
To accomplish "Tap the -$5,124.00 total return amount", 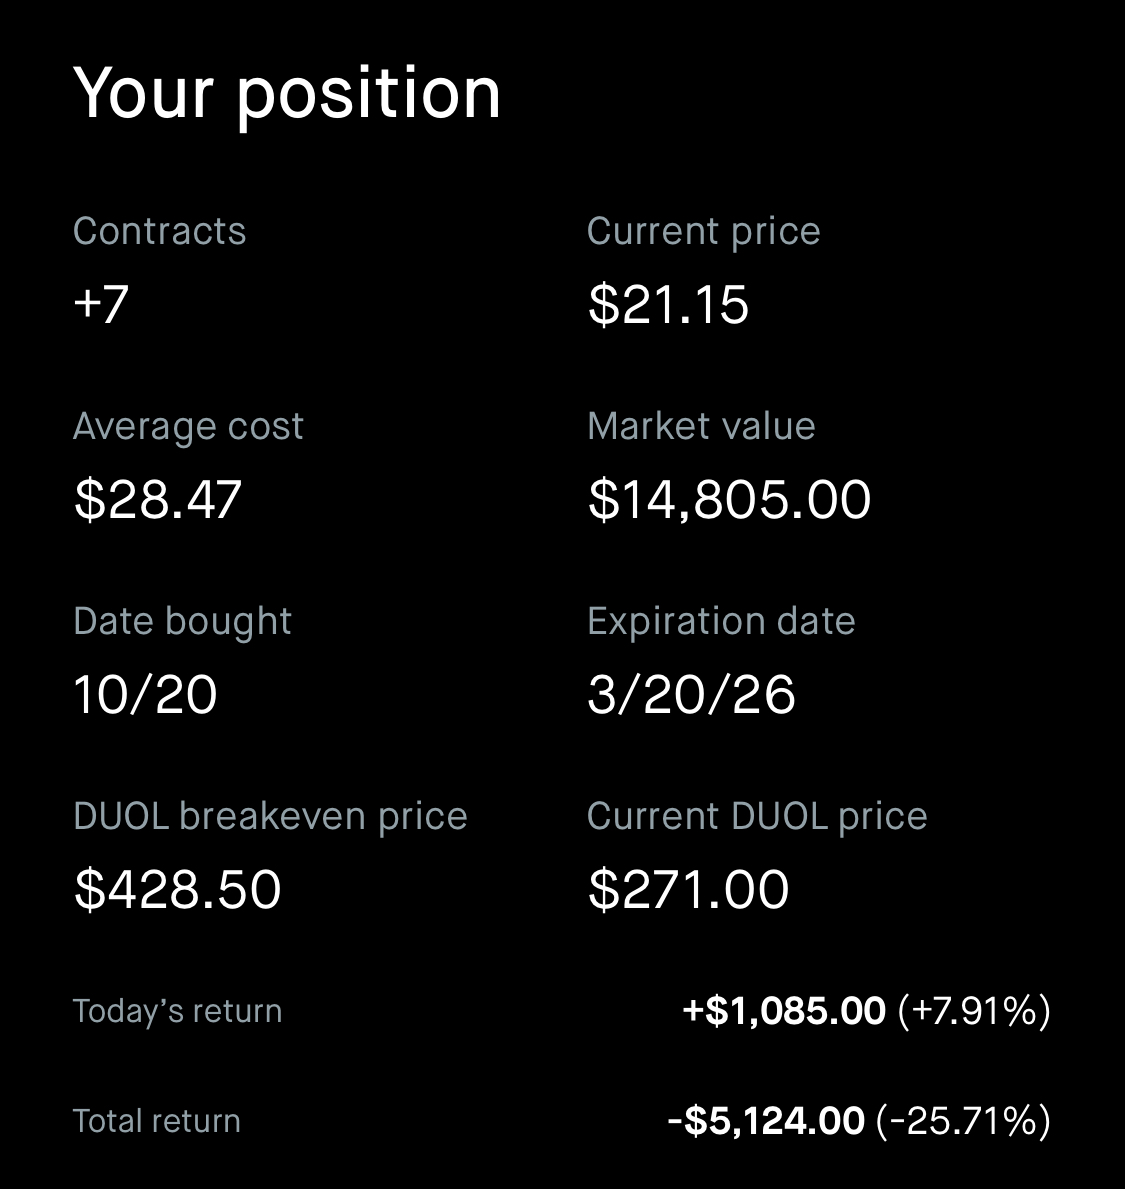I will pos(766,1121).
